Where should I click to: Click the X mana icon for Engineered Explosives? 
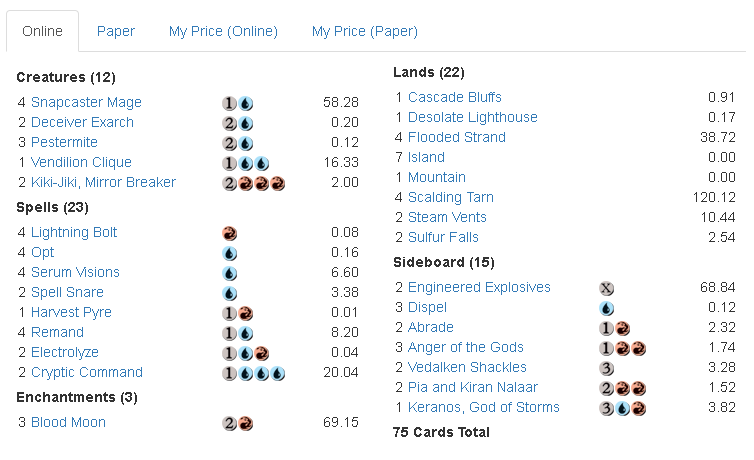coord(606,287)
